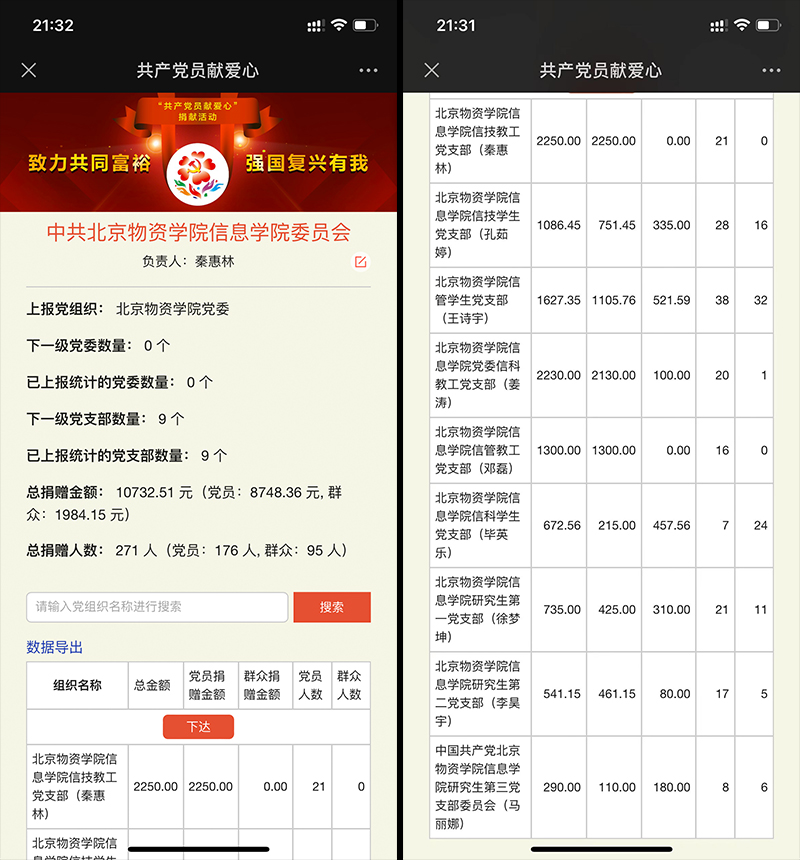Image resolution: width=800 pixels, height=860 pixels.
Task: Select the 研究生第一党支部 (徐梦坤) row
Action: (478, 609)
